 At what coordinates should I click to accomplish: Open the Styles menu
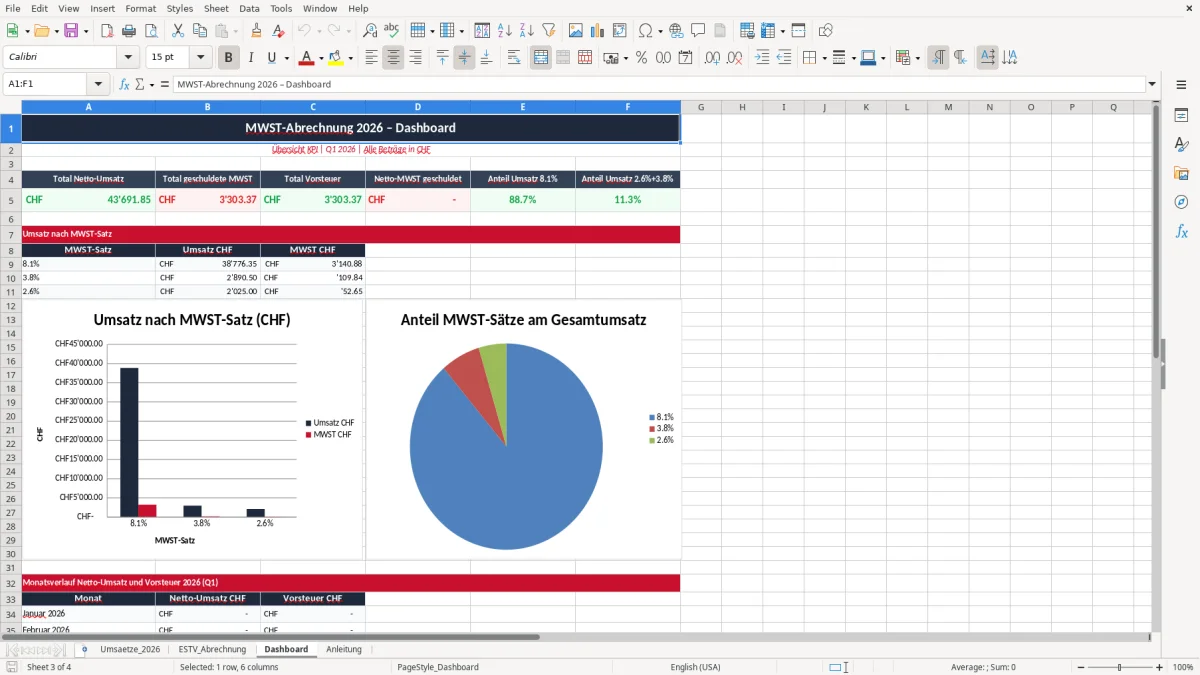pyautogui.click(x=180, y=8)
